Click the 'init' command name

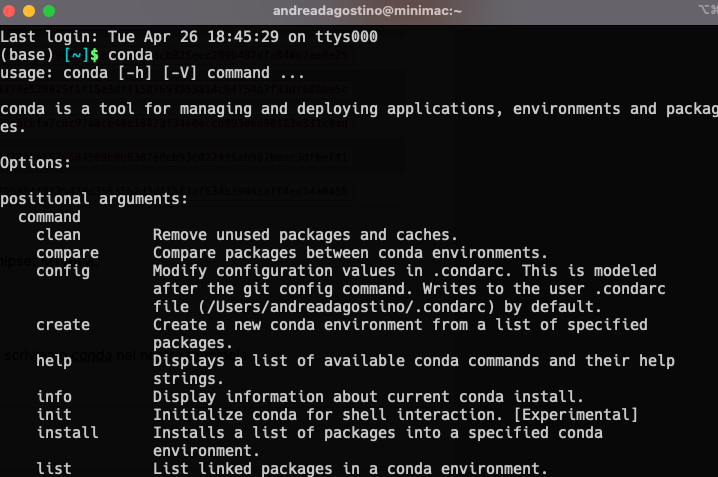tap(54, 414)
